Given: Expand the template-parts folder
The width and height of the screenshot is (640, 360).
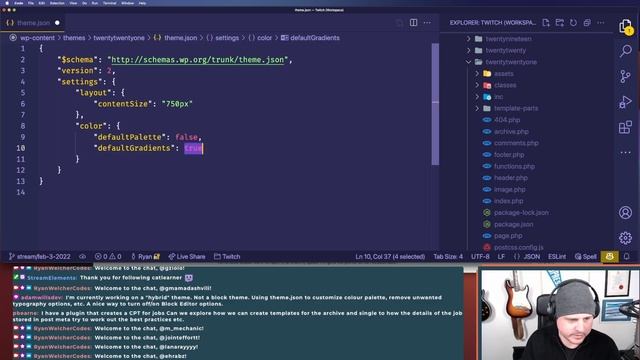Looking at the screenshot, I should 516,109.
